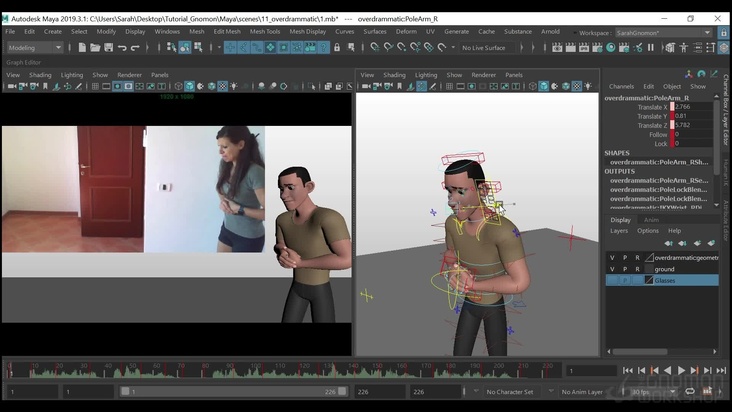Toggle wireframe on shaded in right viewport

coord(565,86)
